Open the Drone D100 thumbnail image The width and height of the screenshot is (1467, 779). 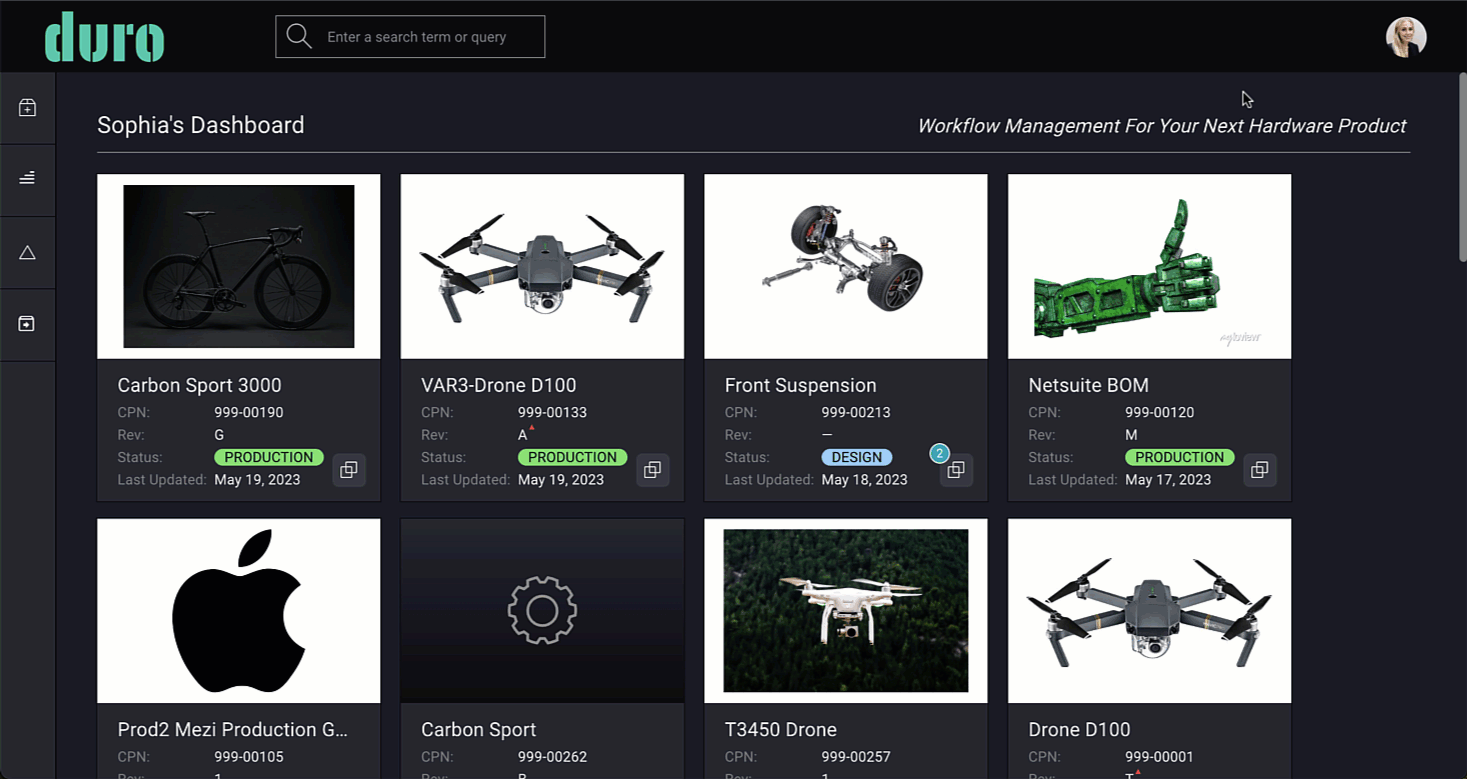coord(1150,611)
